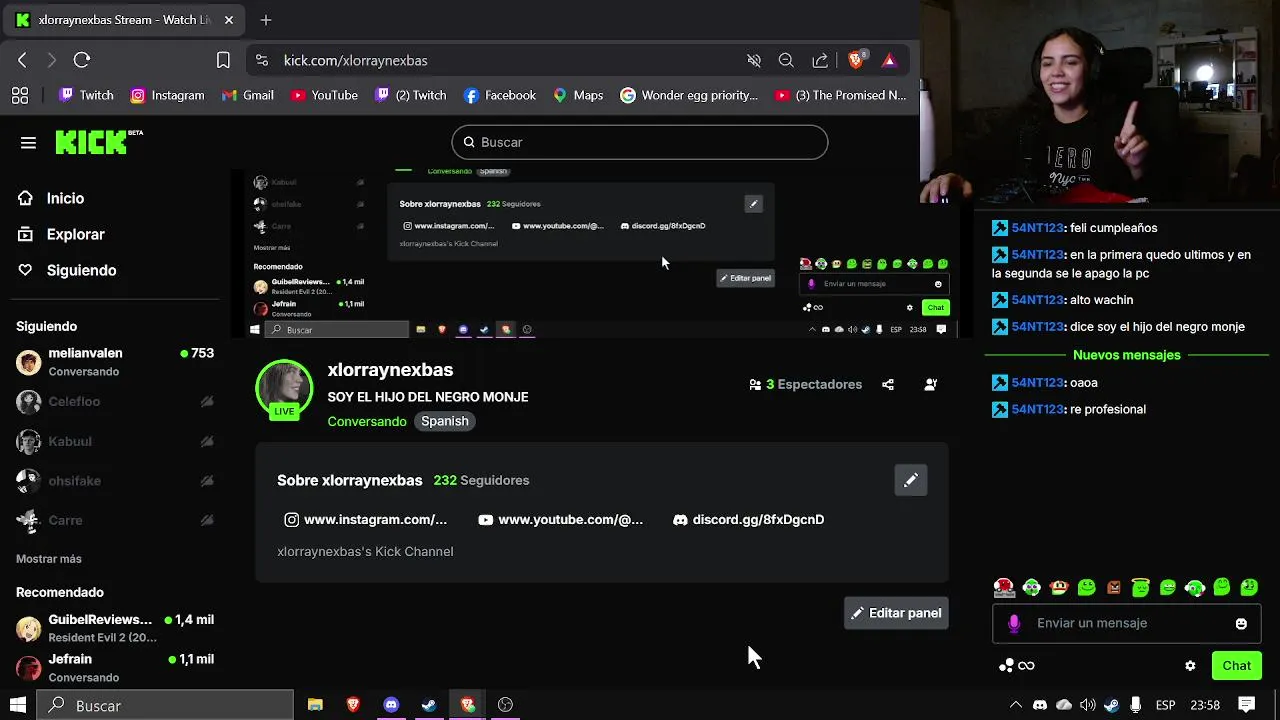1280x720 pixels.
Task: Click xlorraynexbas live avatar
Action: (x=285, y=388)
